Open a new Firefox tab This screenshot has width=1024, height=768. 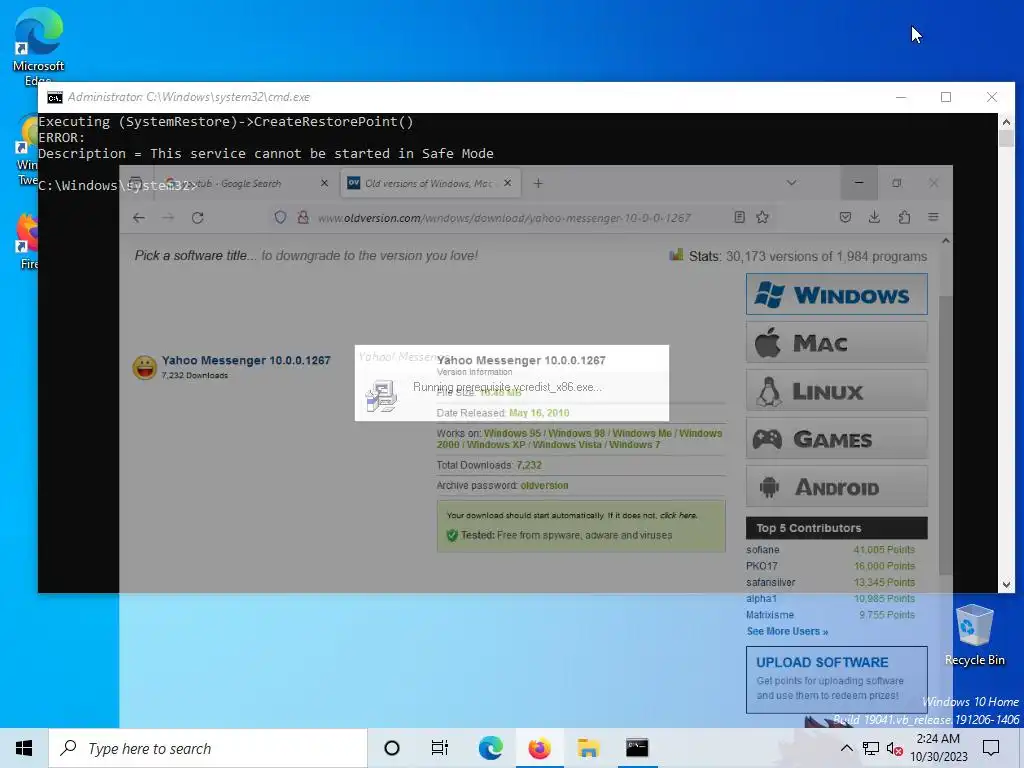tap(538, 184)
